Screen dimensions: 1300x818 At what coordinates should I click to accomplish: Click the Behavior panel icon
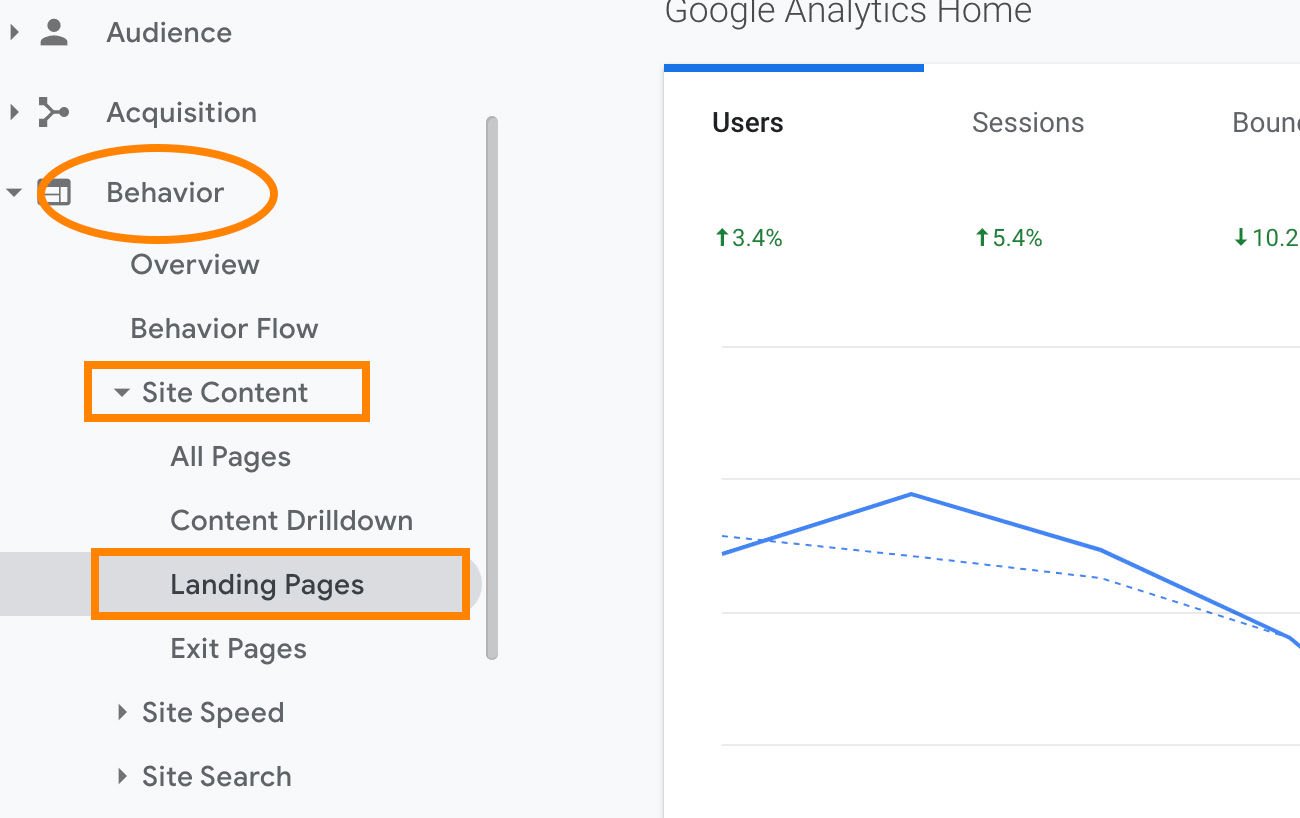point(53,192)
